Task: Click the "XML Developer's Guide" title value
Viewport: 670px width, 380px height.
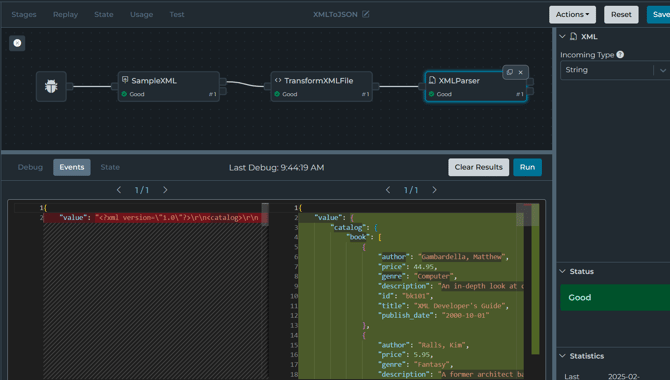Action: (460, 306)
